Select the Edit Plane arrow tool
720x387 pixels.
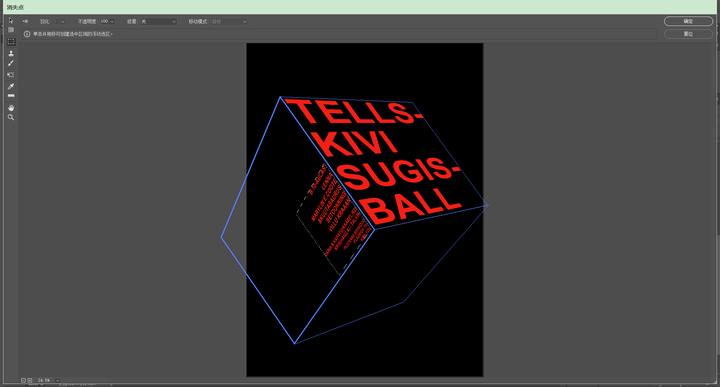coord(11,21)
